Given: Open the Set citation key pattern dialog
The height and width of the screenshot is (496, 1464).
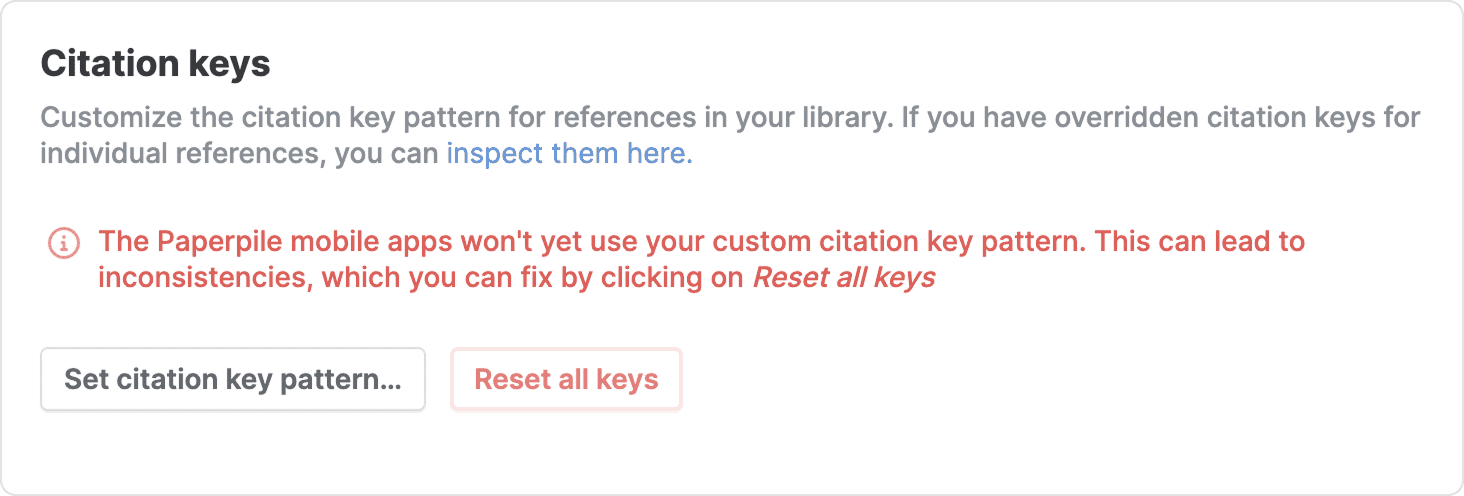Looking at the screenshot, I should click(x=233, y=379).
